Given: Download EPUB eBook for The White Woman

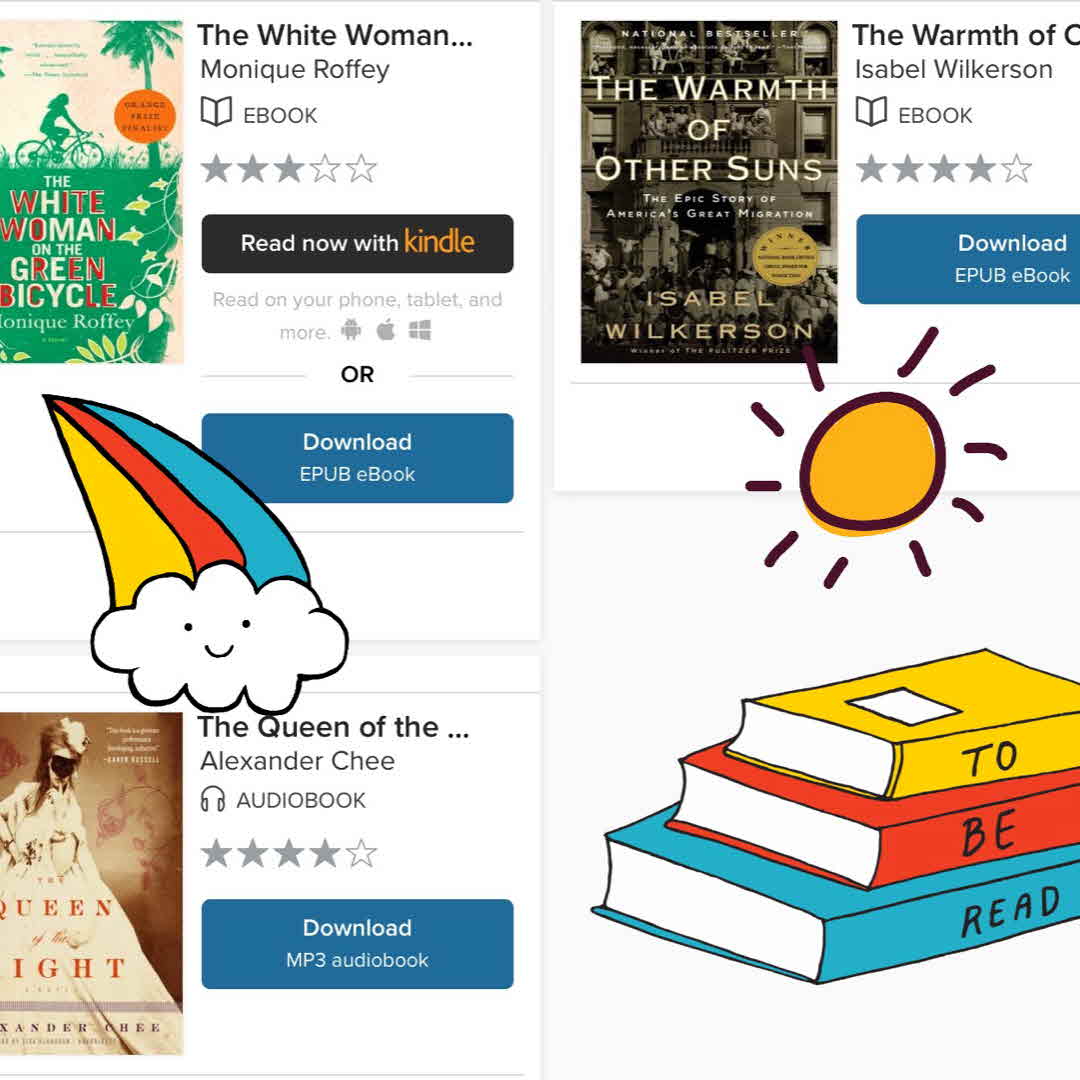Looking at the screenshot, I should tap(357, 457).
